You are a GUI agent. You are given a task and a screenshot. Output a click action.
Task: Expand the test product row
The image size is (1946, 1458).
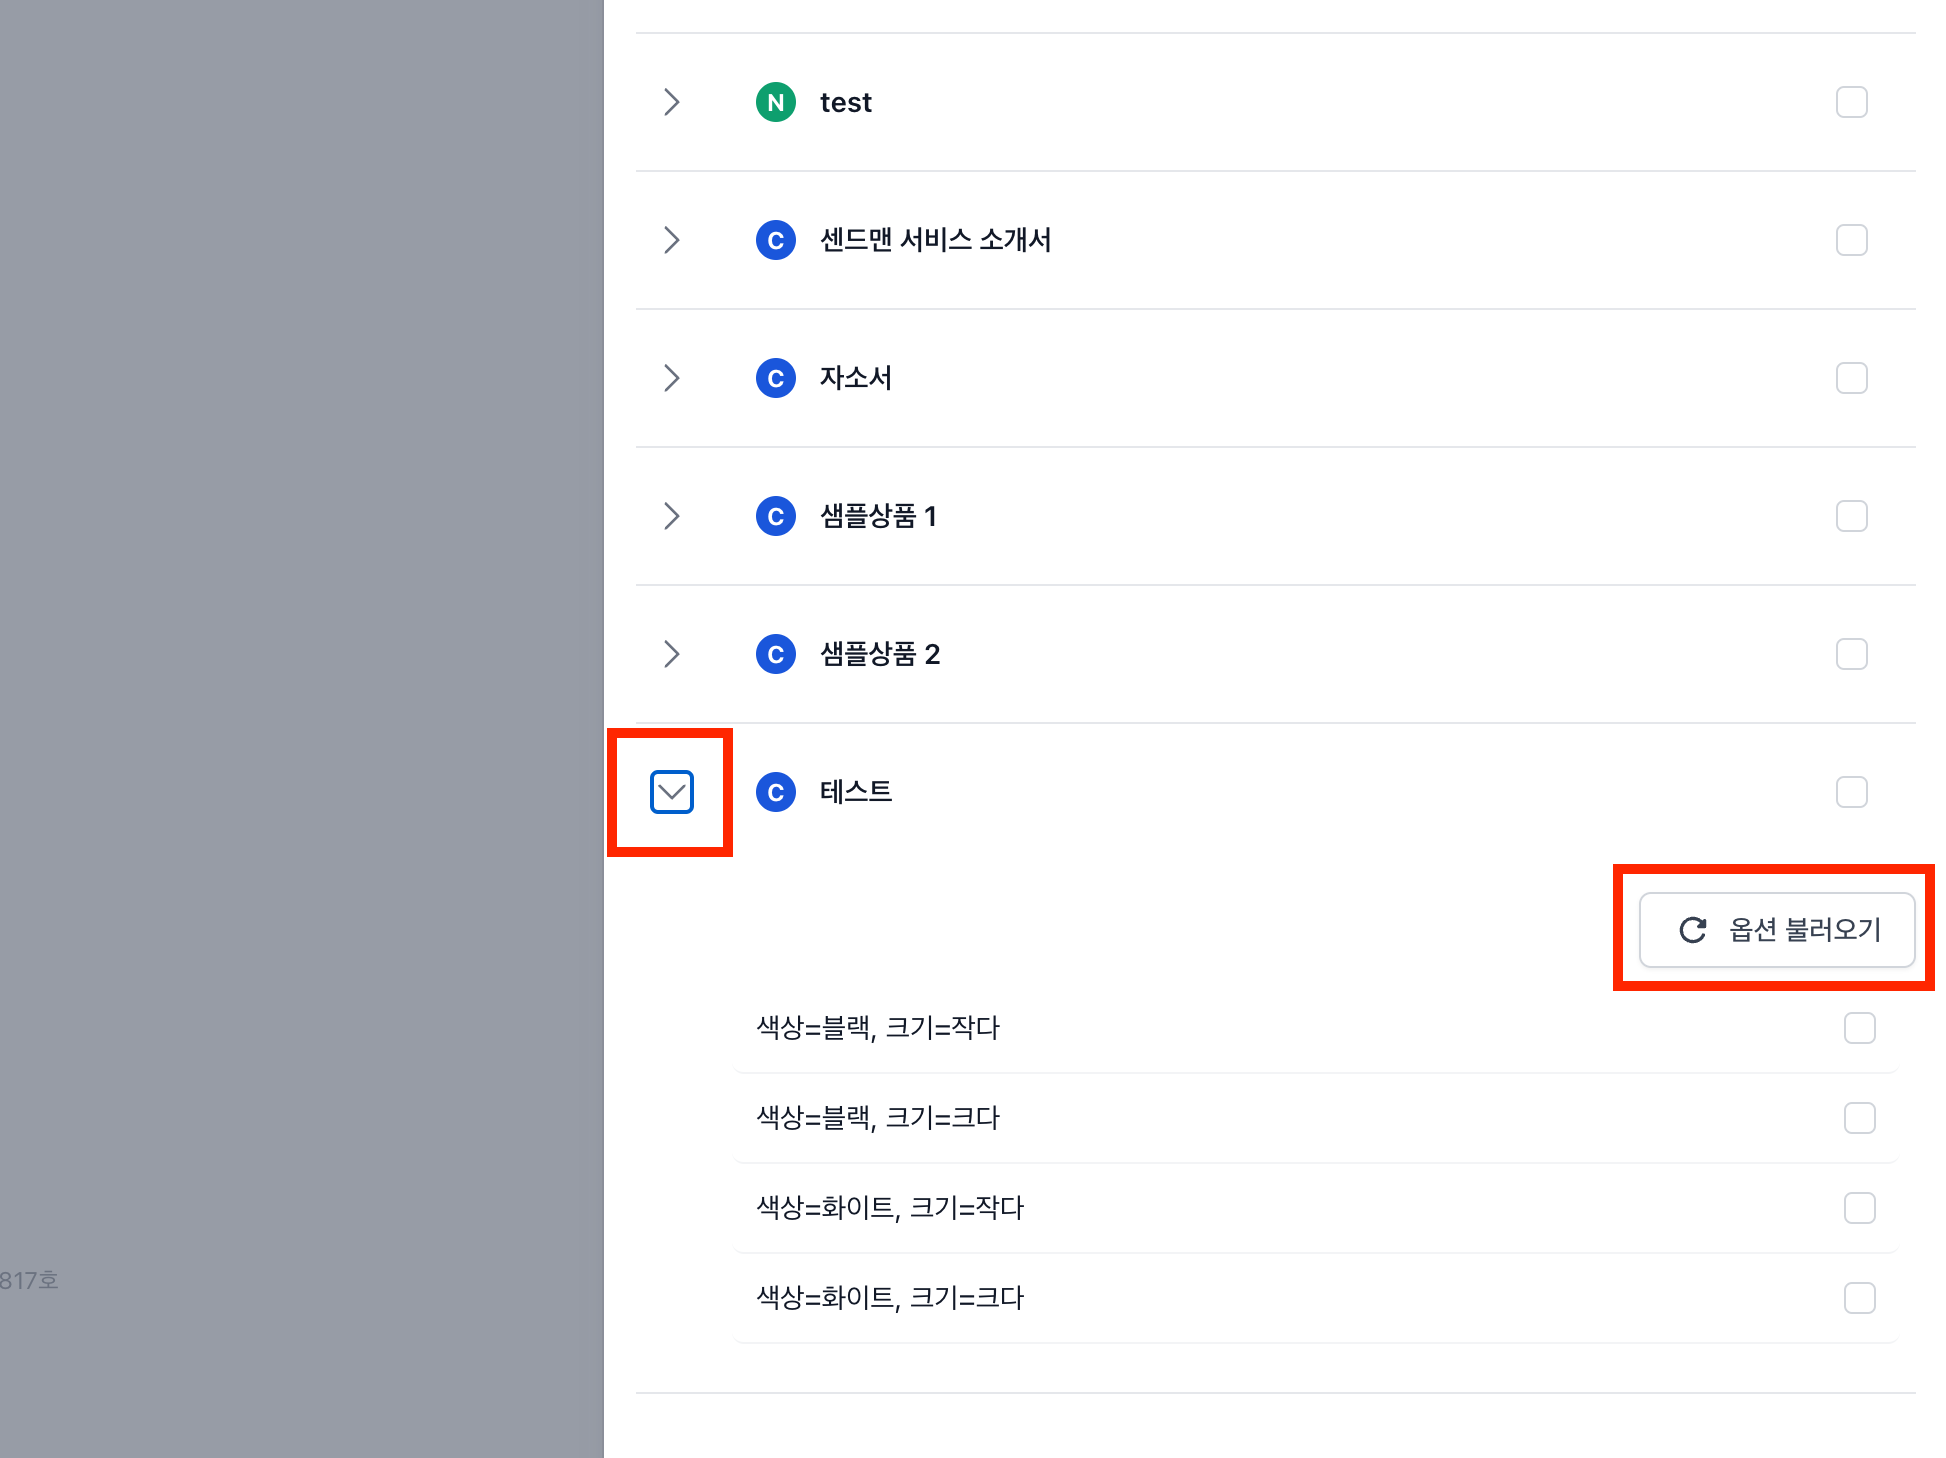672,102
